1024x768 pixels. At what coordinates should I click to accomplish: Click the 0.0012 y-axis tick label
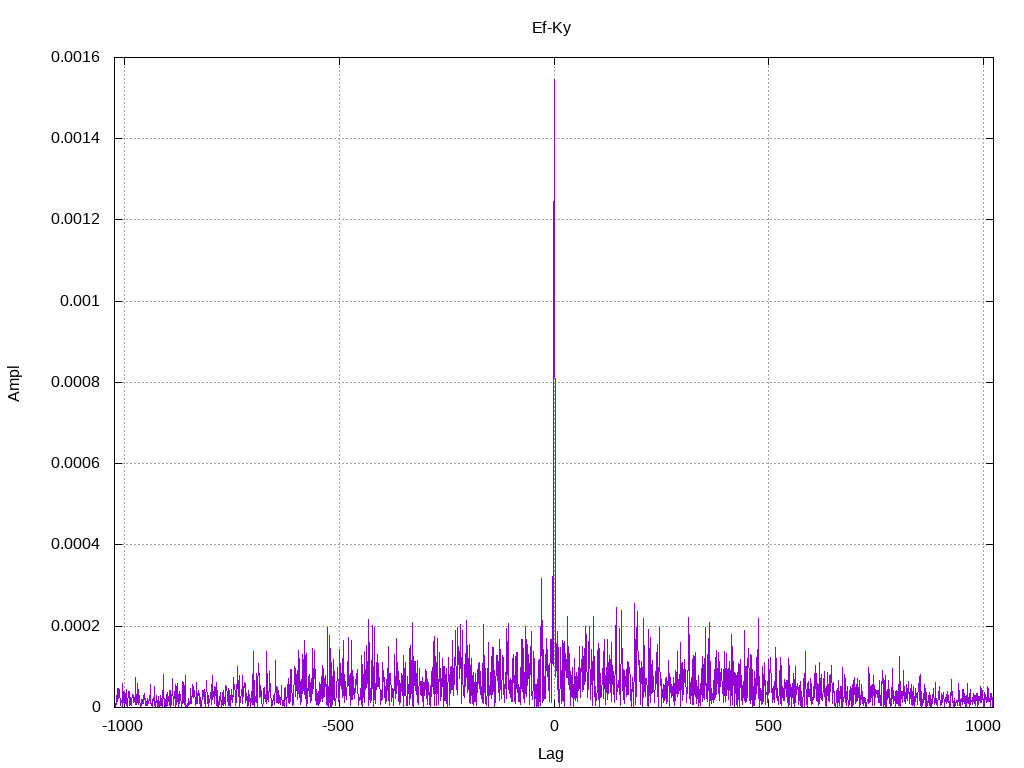pyautogui.click(x=76, y=219)
